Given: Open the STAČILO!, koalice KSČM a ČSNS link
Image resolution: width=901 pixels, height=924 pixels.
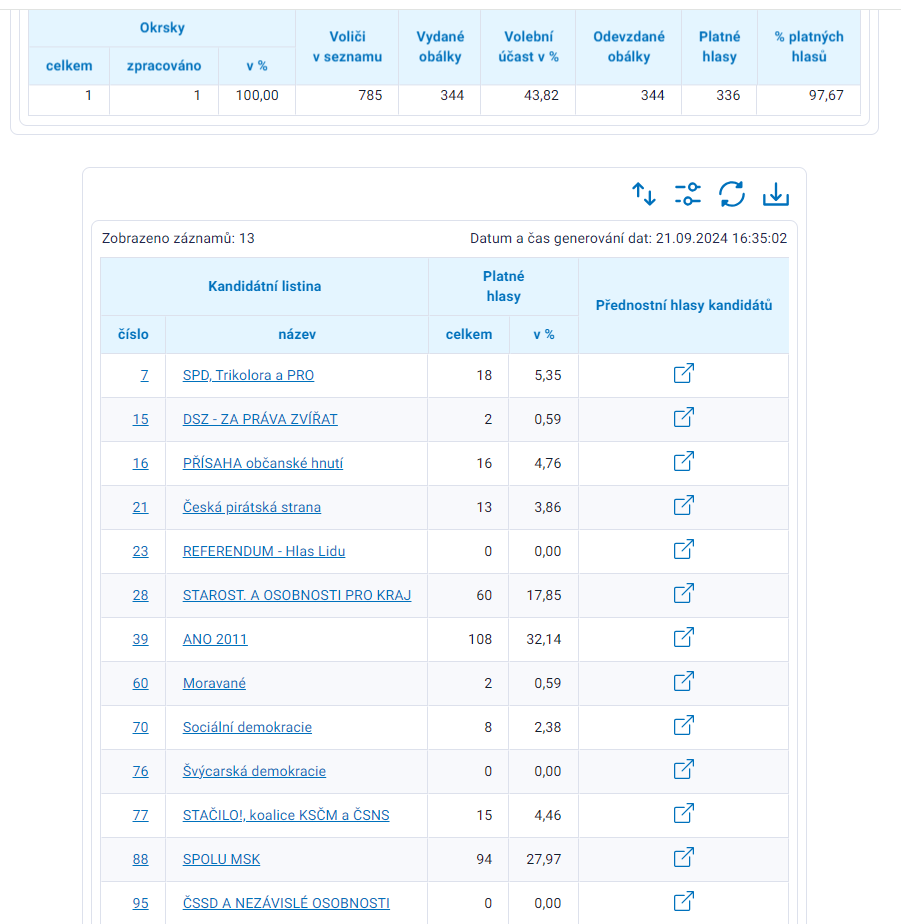Looking at the screenshot, I should tap(286, 816).
